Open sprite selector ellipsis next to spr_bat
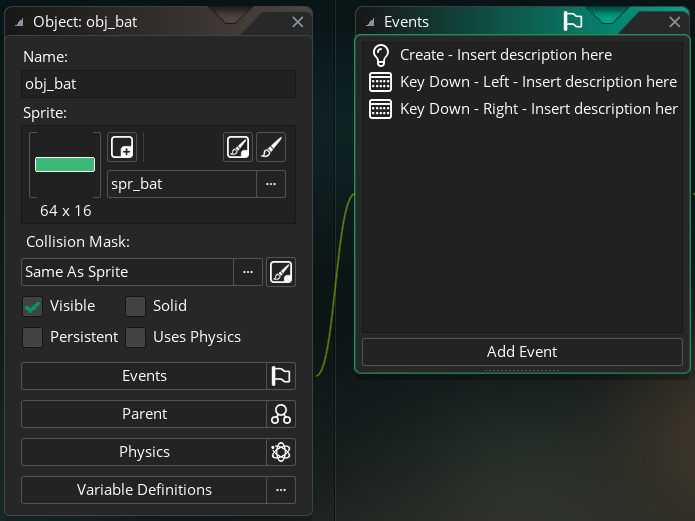The height and width of the screenshot is (521, 695). coord(271,184)
